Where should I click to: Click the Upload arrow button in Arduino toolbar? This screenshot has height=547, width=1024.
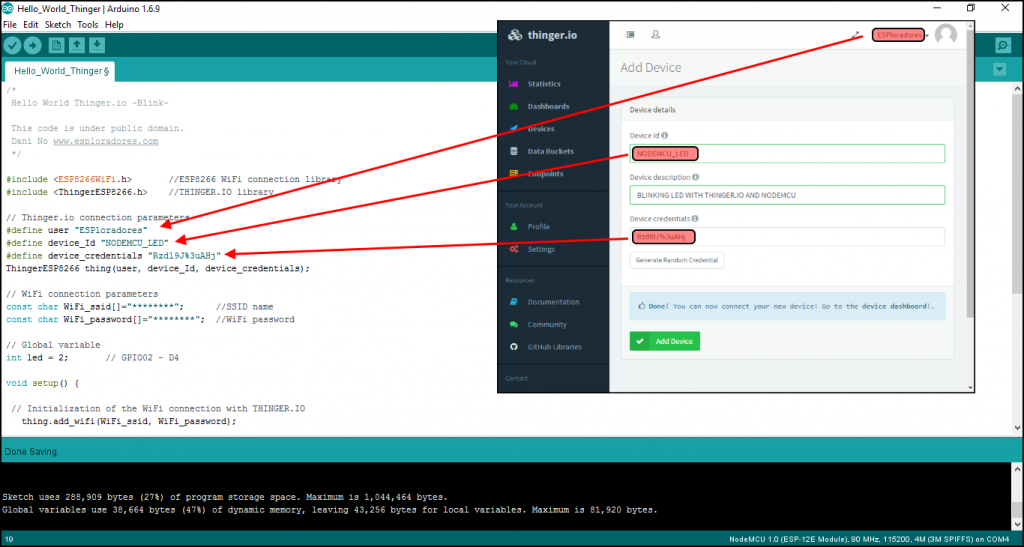click(x=32, y=45)
